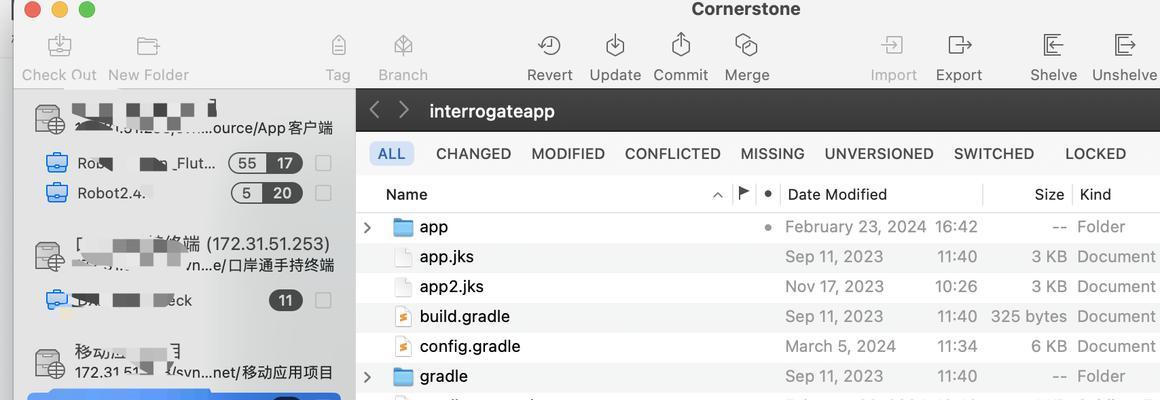Select the 移动应用项目 repository icon
Screen dimensions: 1160x400
click(x=50, y=362)
